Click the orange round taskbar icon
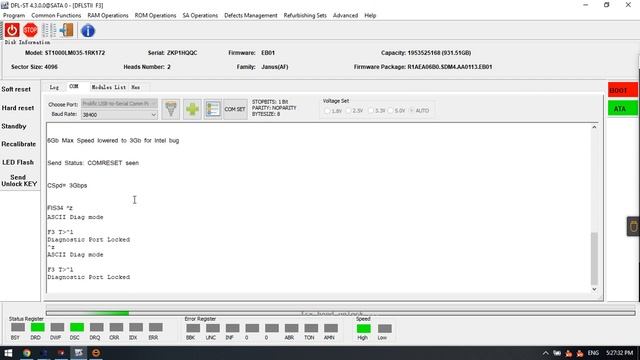This screenshot has height=360, width=640. [x=96, y=353]
